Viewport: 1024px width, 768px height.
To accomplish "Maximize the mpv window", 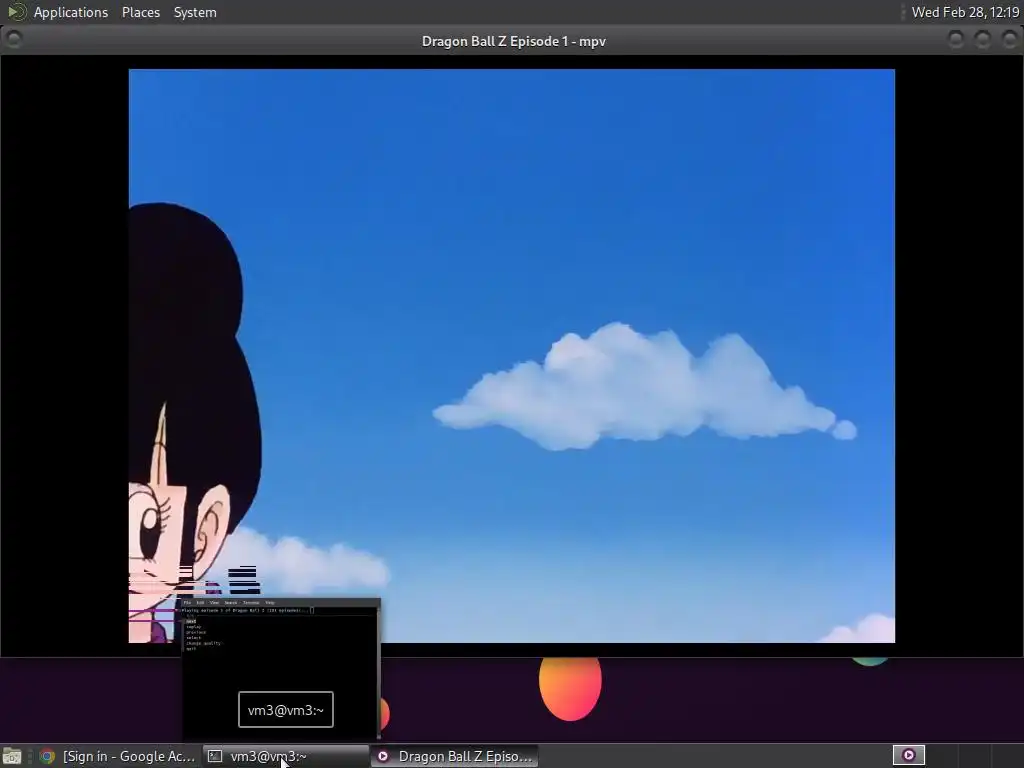I will coord(982,40).
